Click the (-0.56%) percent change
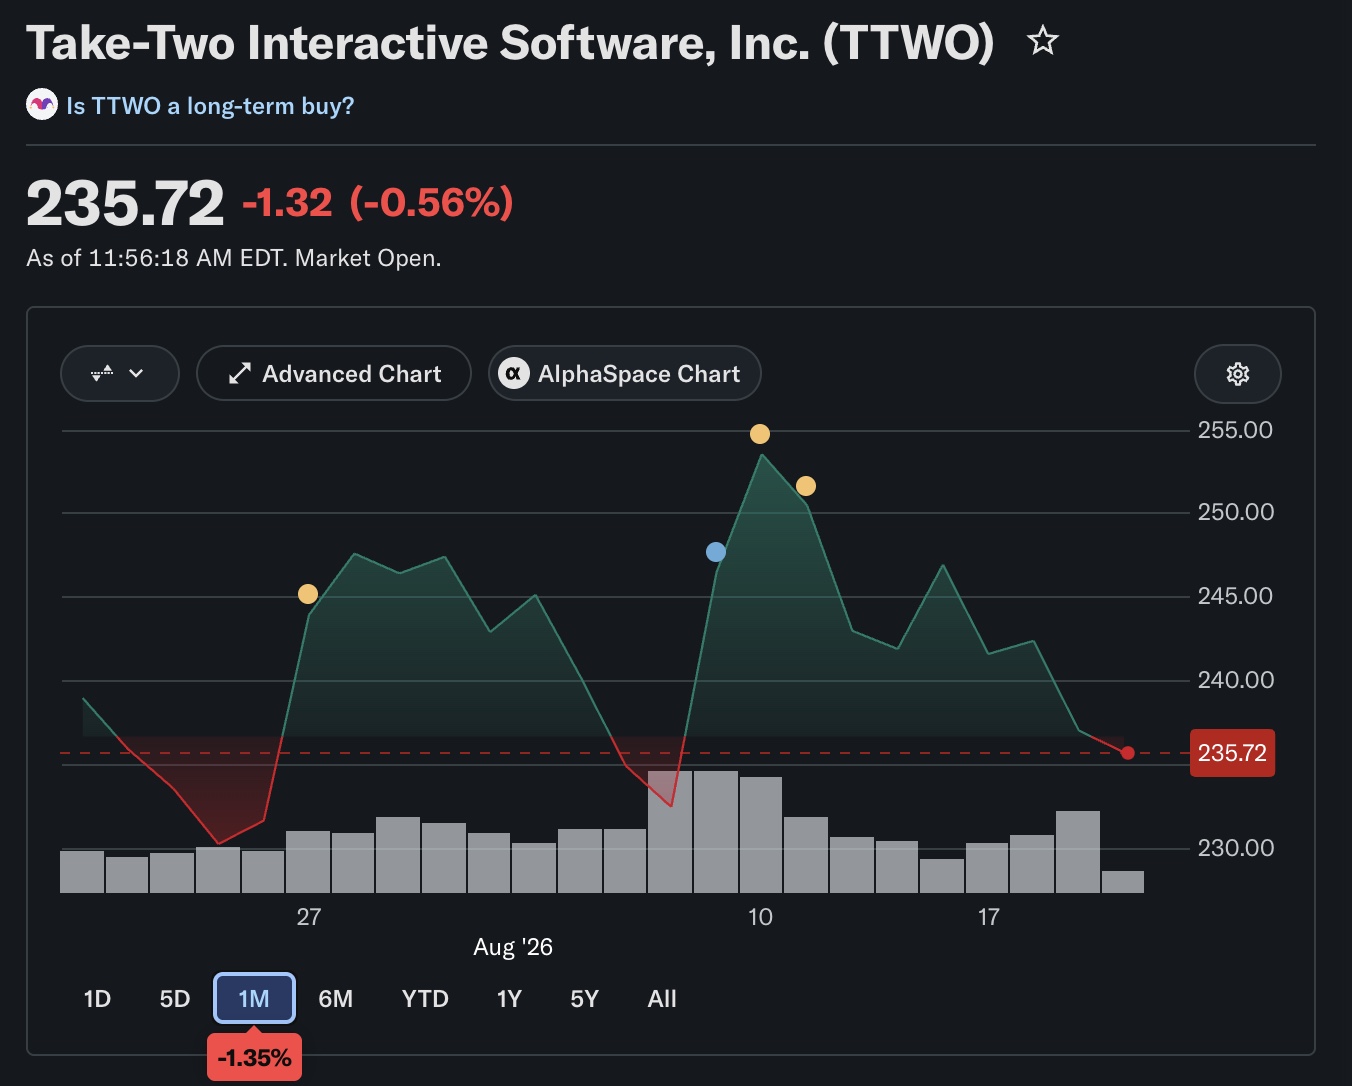The image size is (1352, 1086). tap(432, 203)
